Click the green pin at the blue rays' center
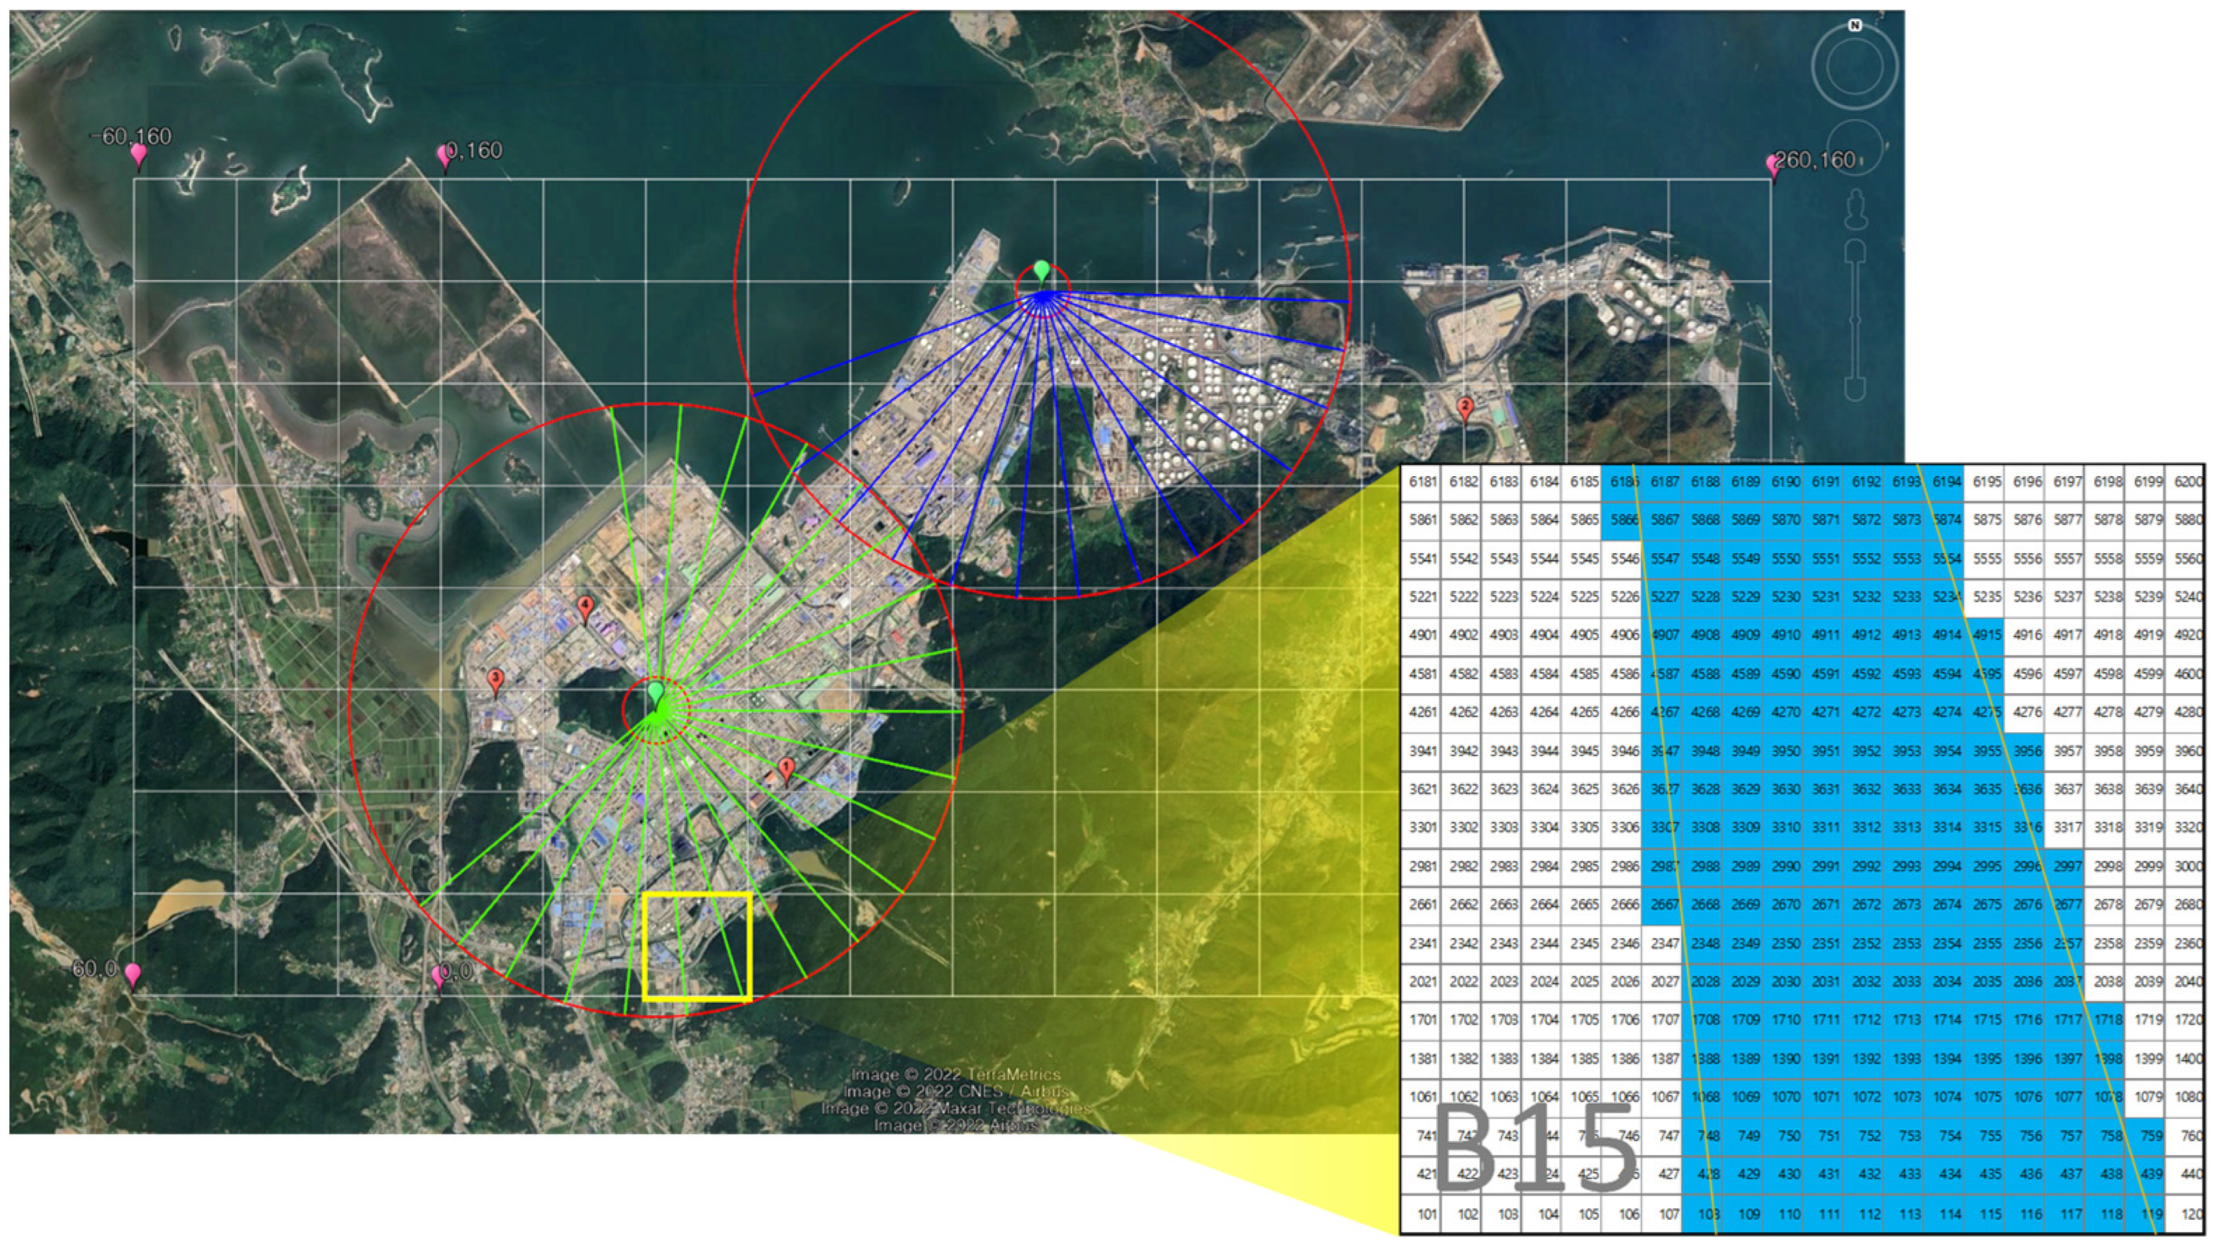The width and height of the screenshot is (2220, 1255). (1042, 271)
